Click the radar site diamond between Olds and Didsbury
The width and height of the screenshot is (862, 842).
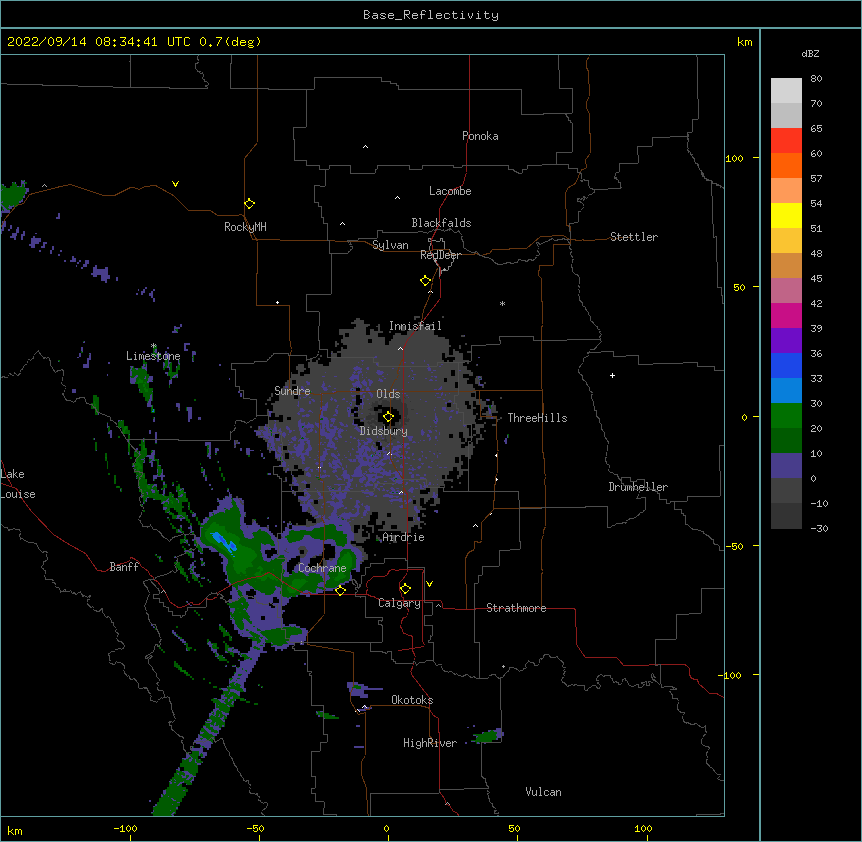click(388, 417)
